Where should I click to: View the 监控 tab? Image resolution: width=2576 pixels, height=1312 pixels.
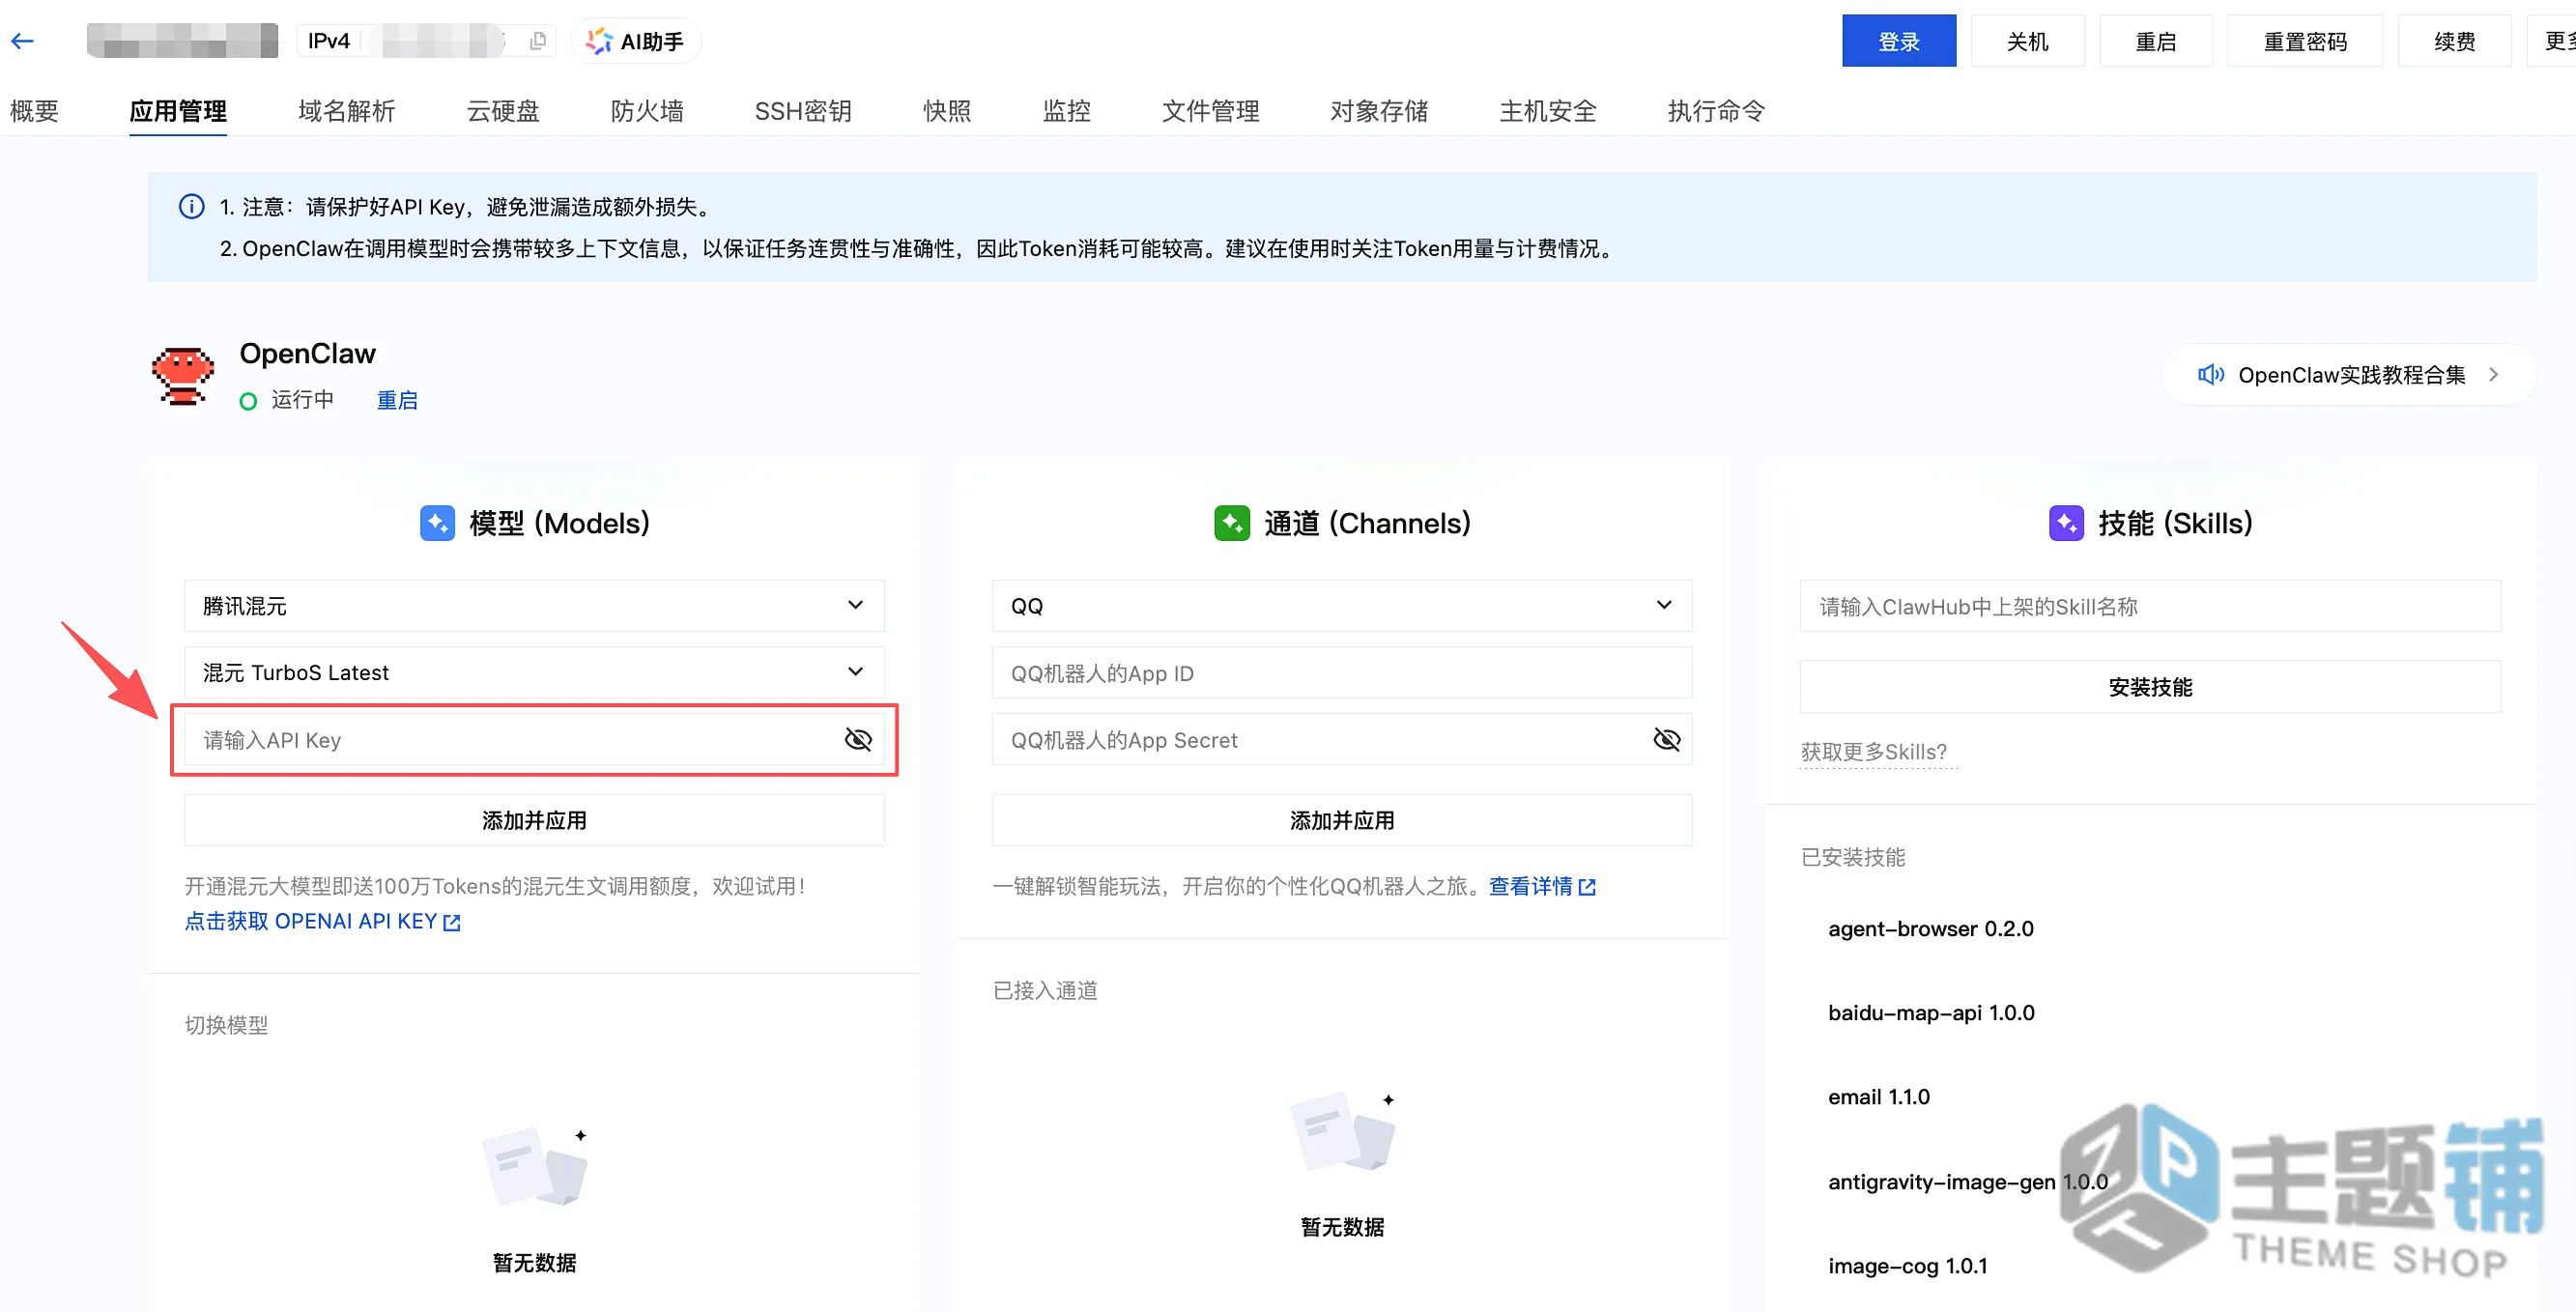[x=1066, y=111]
